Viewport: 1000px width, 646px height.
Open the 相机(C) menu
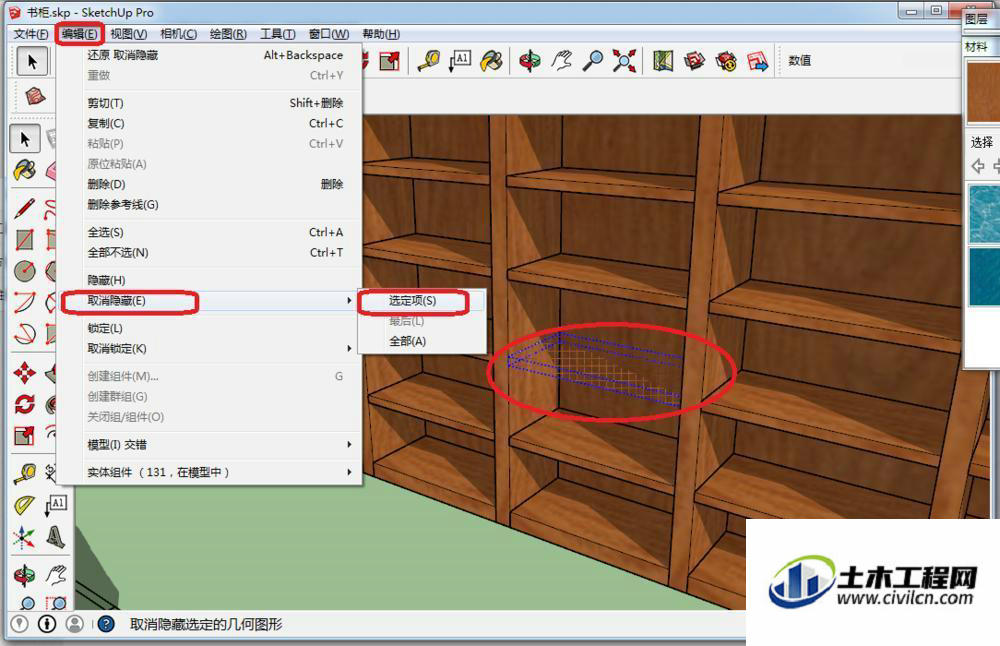(x=178, y=34)
